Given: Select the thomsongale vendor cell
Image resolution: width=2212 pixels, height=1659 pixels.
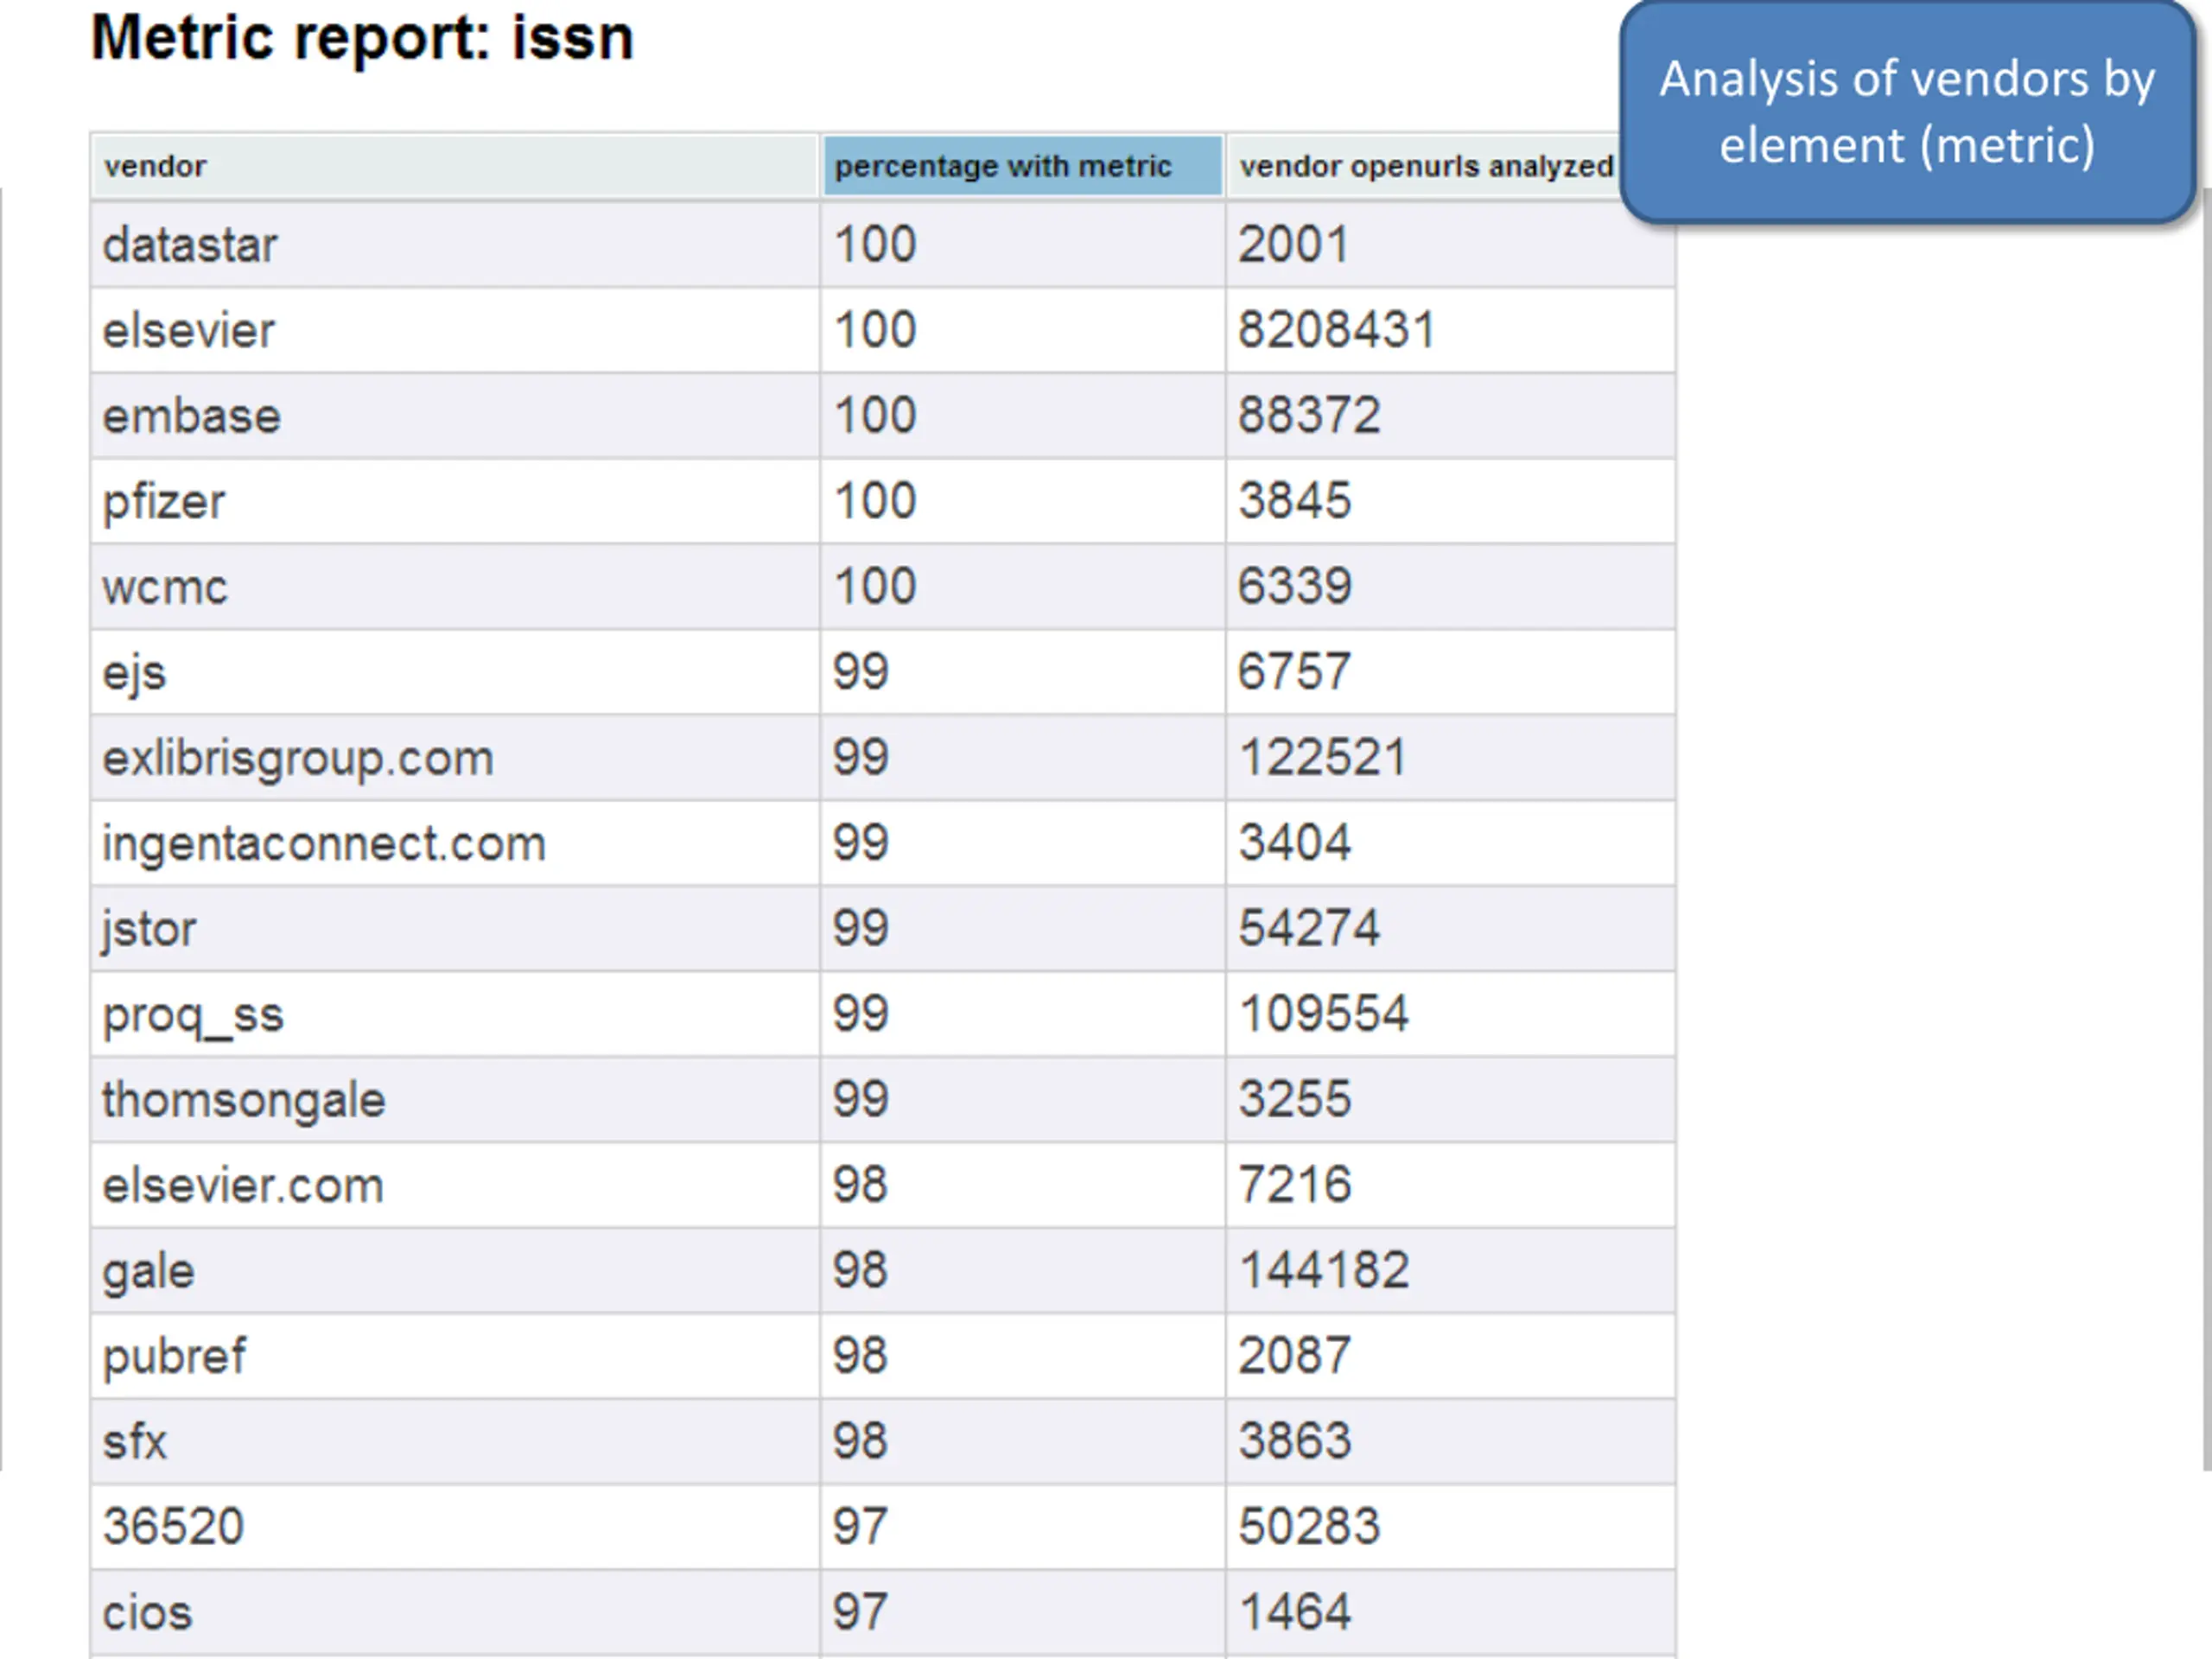Looking at the screenshot, I should [x=455, y=1100].
